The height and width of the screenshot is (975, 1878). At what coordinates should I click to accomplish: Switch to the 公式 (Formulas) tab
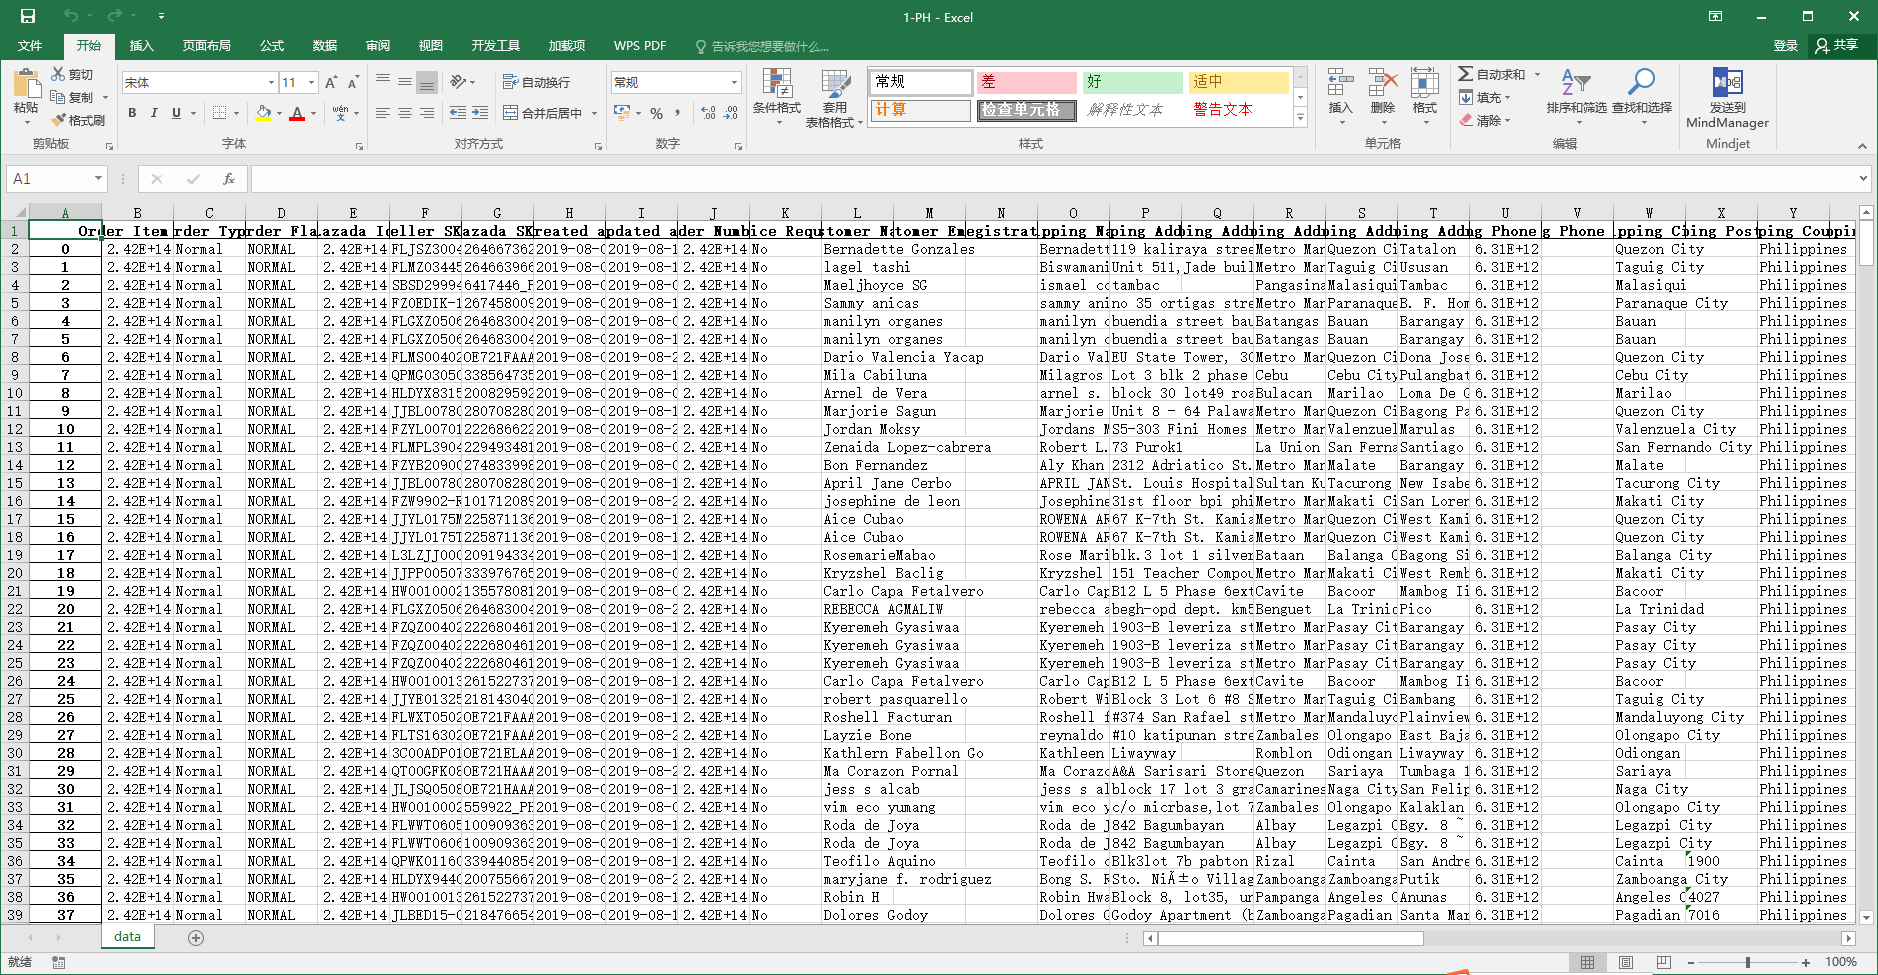click(x=272, y=45)
